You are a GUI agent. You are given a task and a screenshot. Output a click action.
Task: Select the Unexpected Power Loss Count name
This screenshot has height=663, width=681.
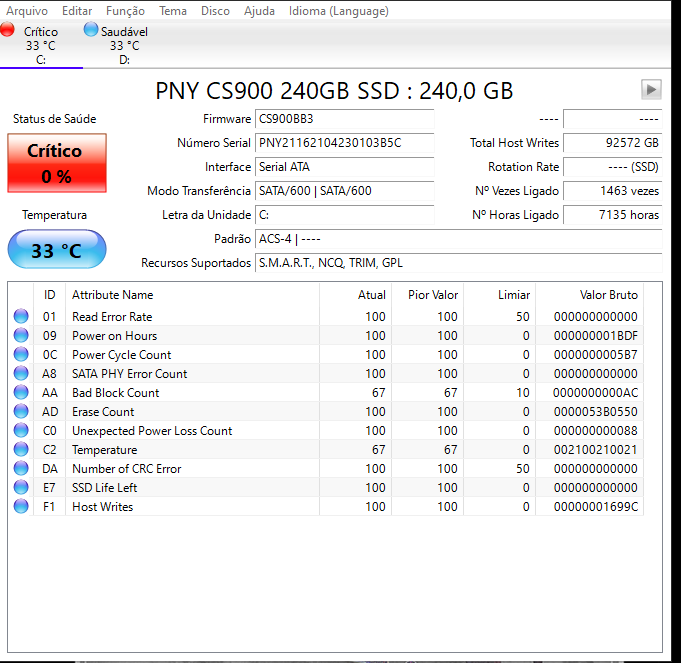(152, 431)
